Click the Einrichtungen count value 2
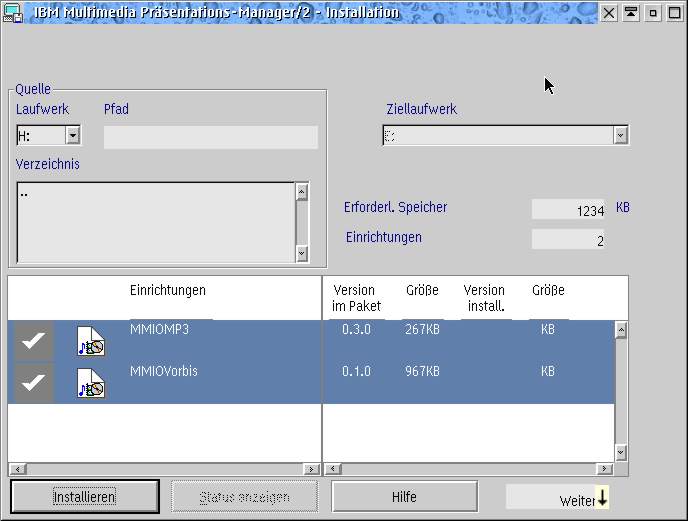The image size is (688, 521). coord(568,240)
